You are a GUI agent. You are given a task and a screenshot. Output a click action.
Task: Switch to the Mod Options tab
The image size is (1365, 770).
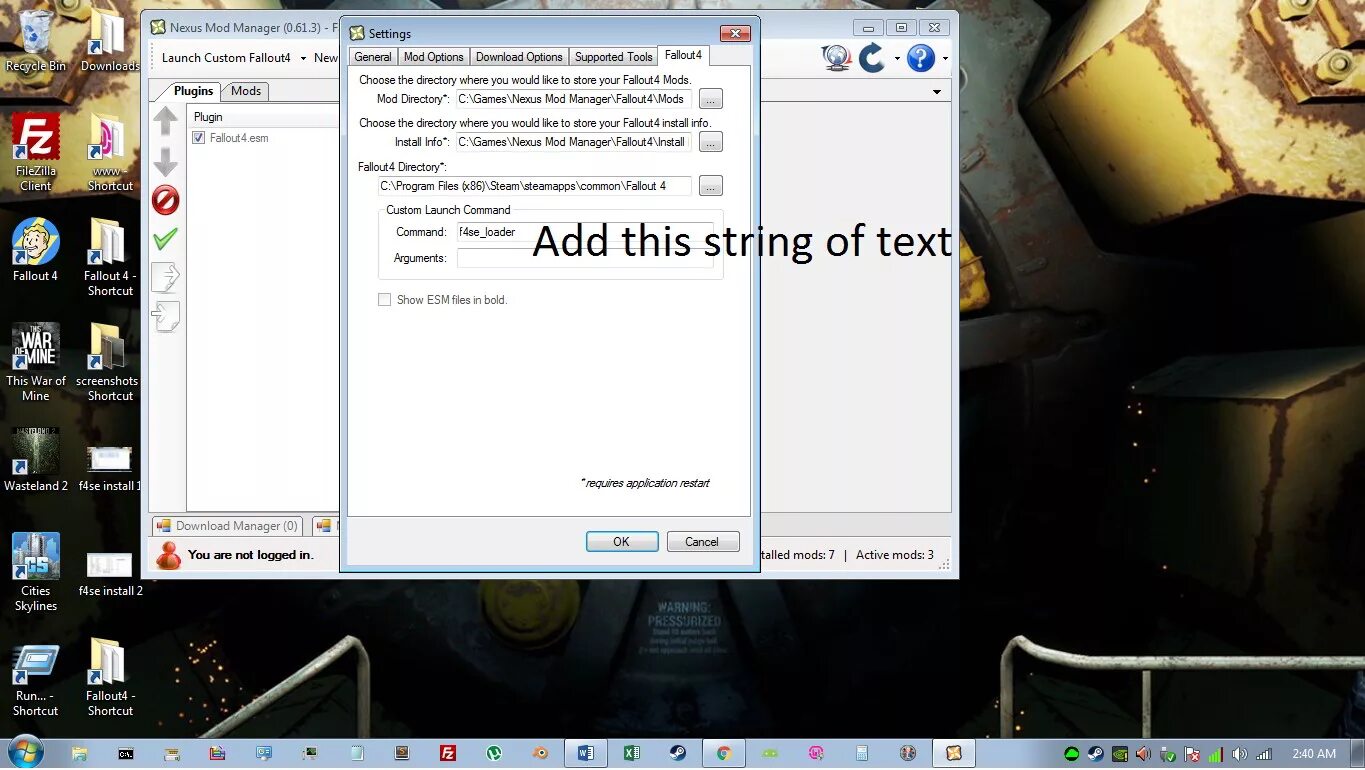[x=433, y=57]
